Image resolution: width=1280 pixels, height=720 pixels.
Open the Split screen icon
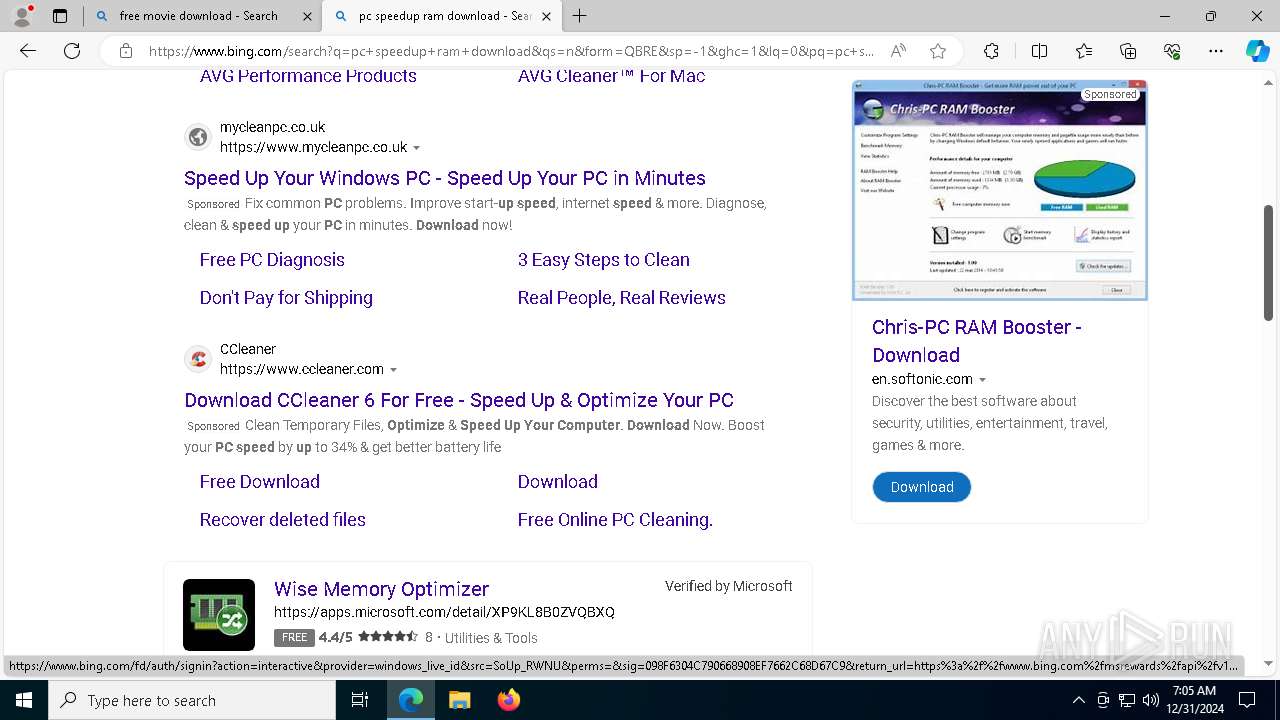[x=1039, y=51]
